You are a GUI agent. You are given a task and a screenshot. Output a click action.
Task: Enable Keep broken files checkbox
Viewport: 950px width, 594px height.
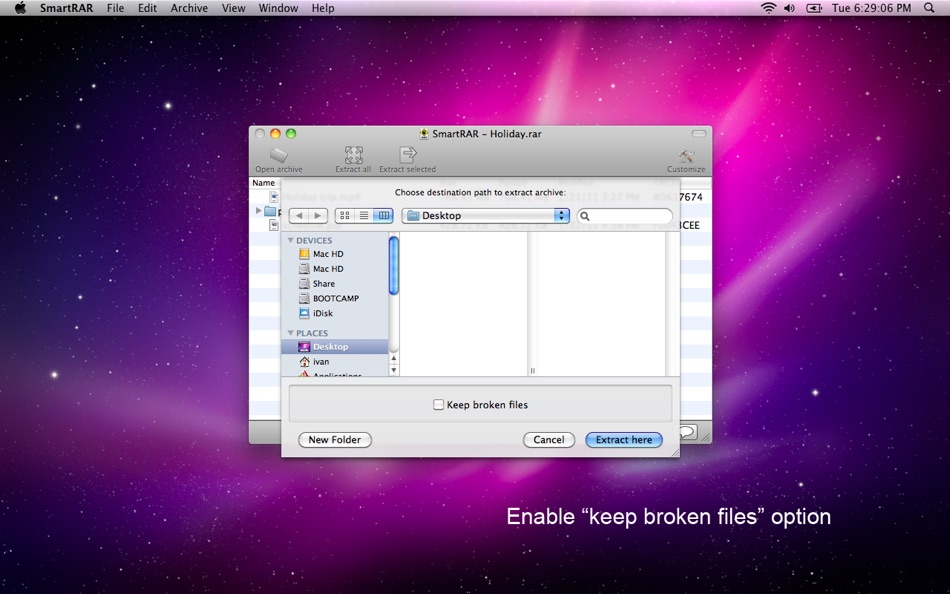click(439, 405)
